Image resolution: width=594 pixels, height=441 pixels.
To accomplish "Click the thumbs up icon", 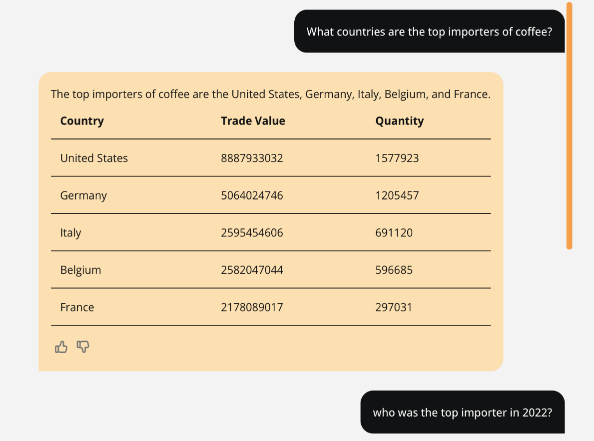I will [x=61, y=347].
